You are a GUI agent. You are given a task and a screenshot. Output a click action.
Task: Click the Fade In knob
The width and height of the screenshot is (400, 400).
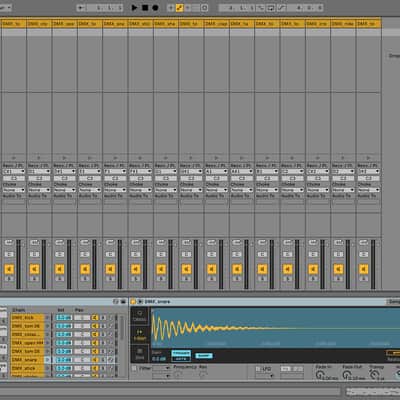319,375
